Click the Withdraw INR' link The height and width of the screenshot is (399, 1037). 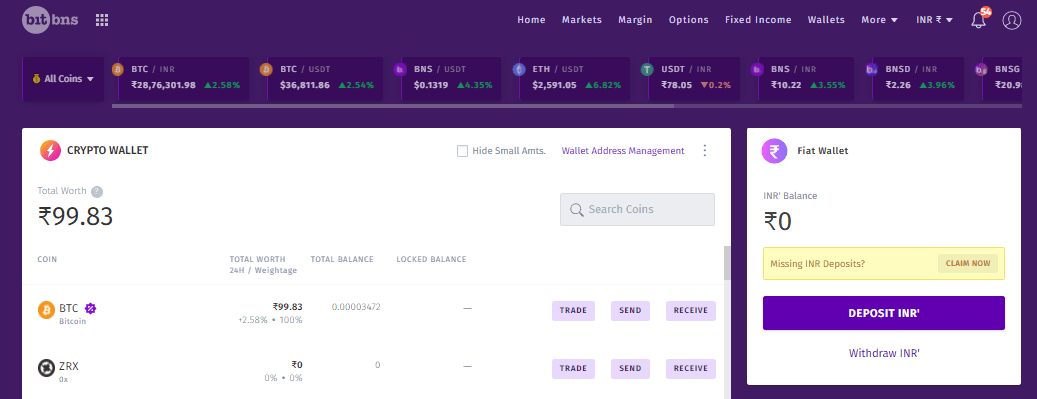click(884, 353)
